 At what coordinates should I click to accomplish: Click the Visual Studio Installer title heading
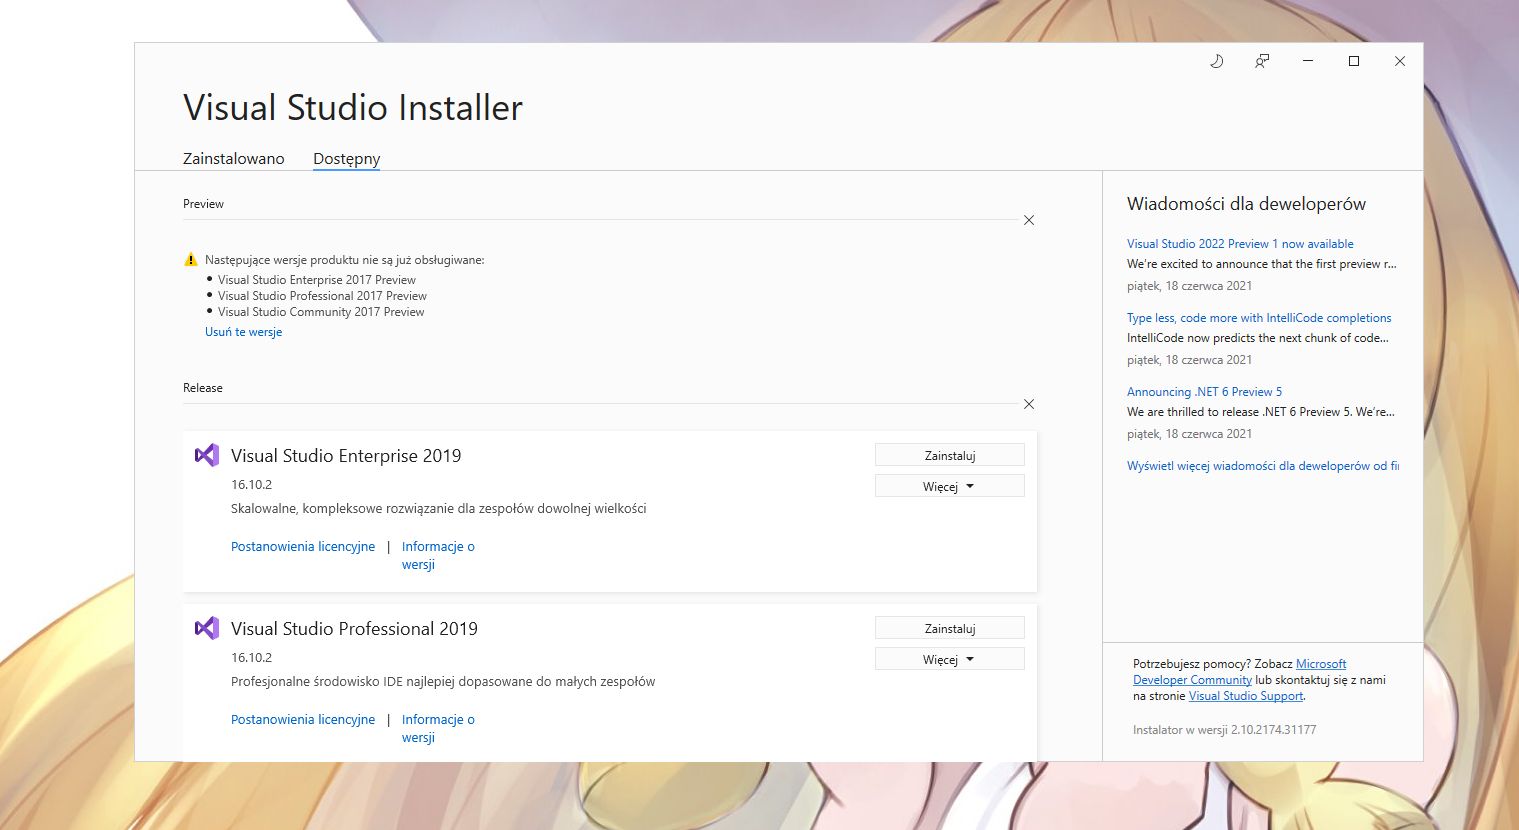click(x=353, y=107)
